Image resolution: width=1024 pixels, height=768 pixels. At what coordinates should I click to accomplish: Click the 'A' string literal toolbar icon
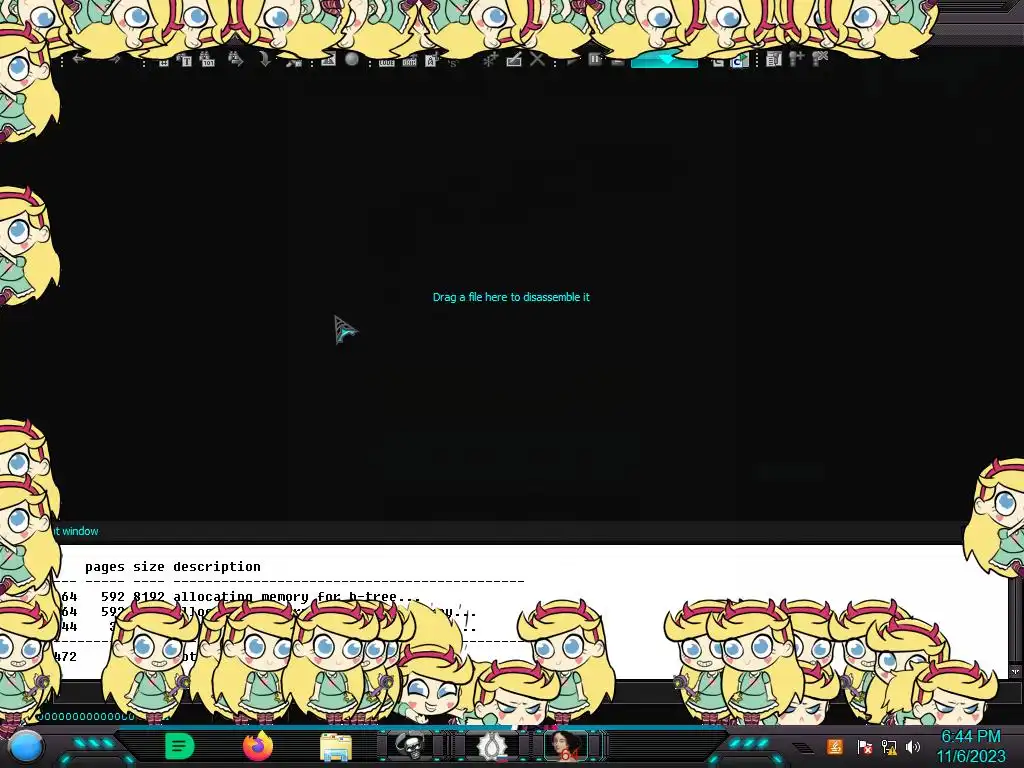tap(431, 61)
